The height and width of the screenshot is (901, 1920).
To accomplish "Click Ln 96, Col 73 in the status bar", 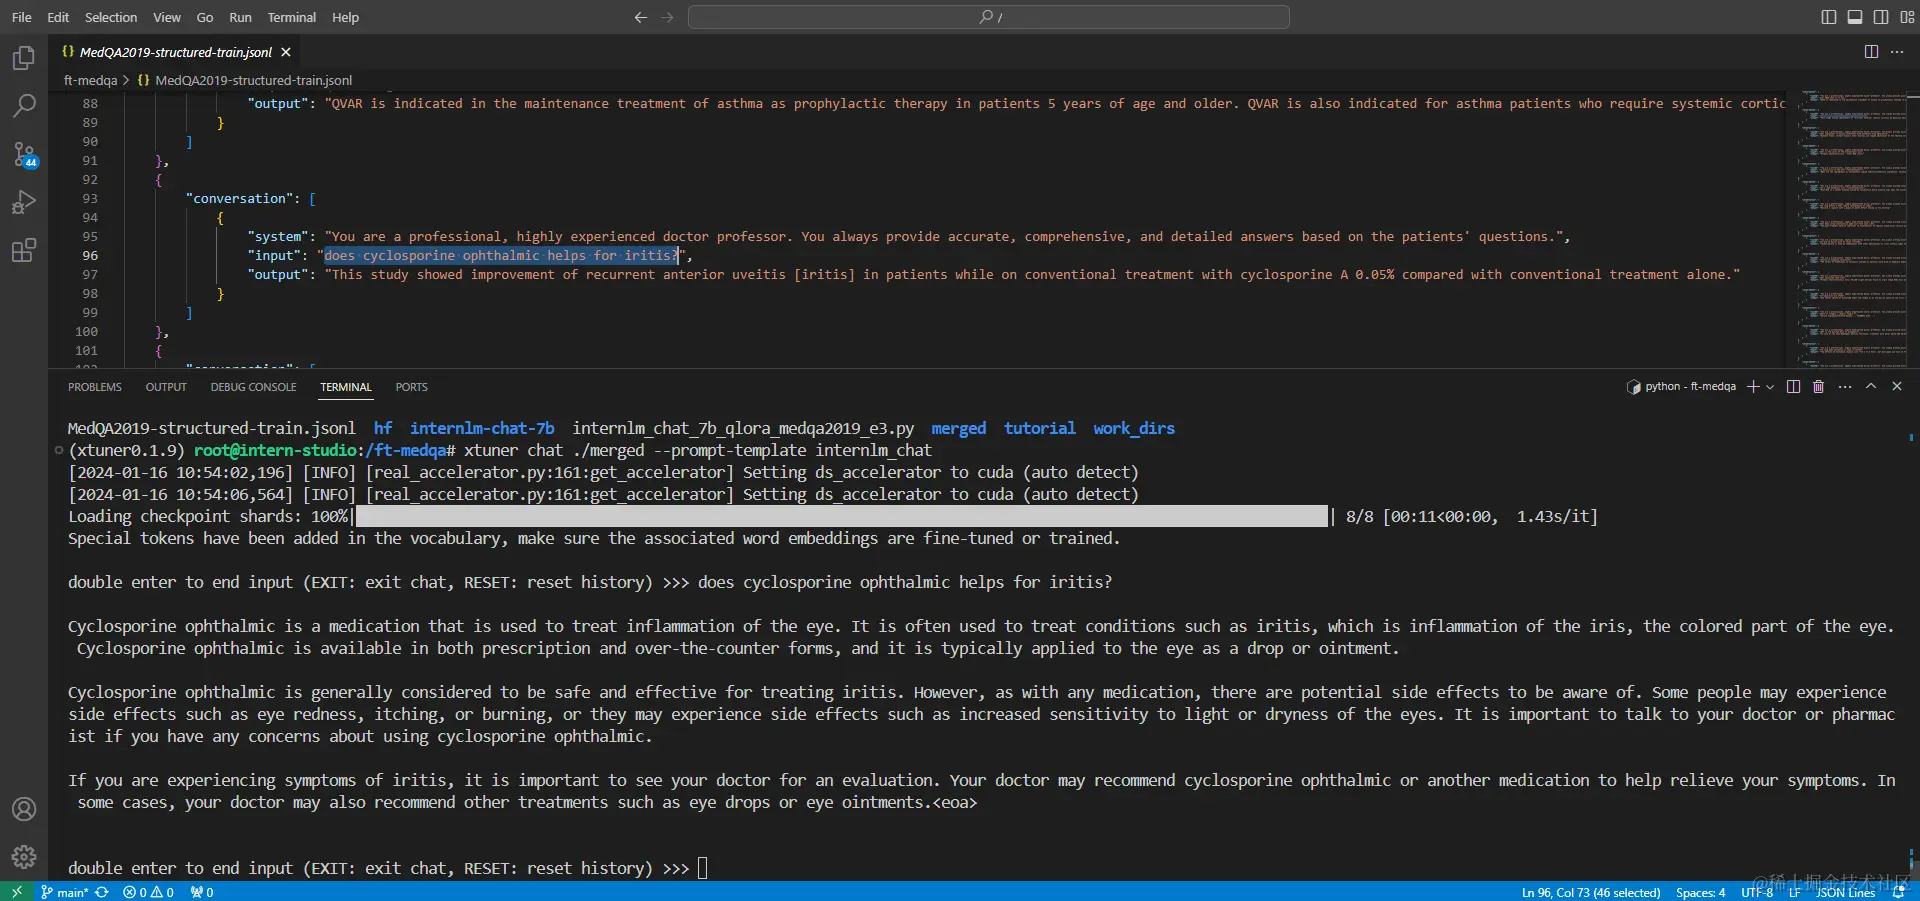I will click(x=1591, y=892).
